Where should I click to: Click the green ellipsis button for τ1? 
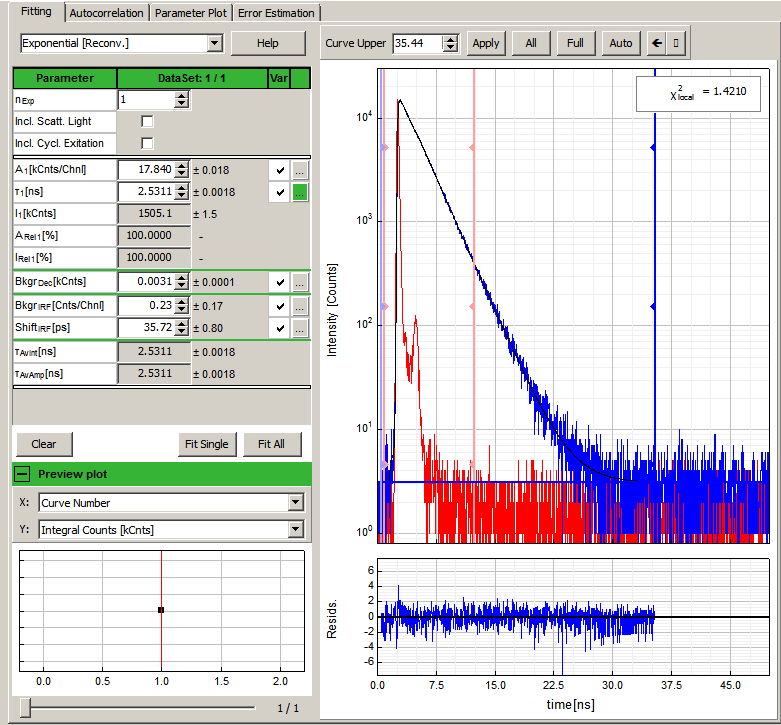[300, 192]
